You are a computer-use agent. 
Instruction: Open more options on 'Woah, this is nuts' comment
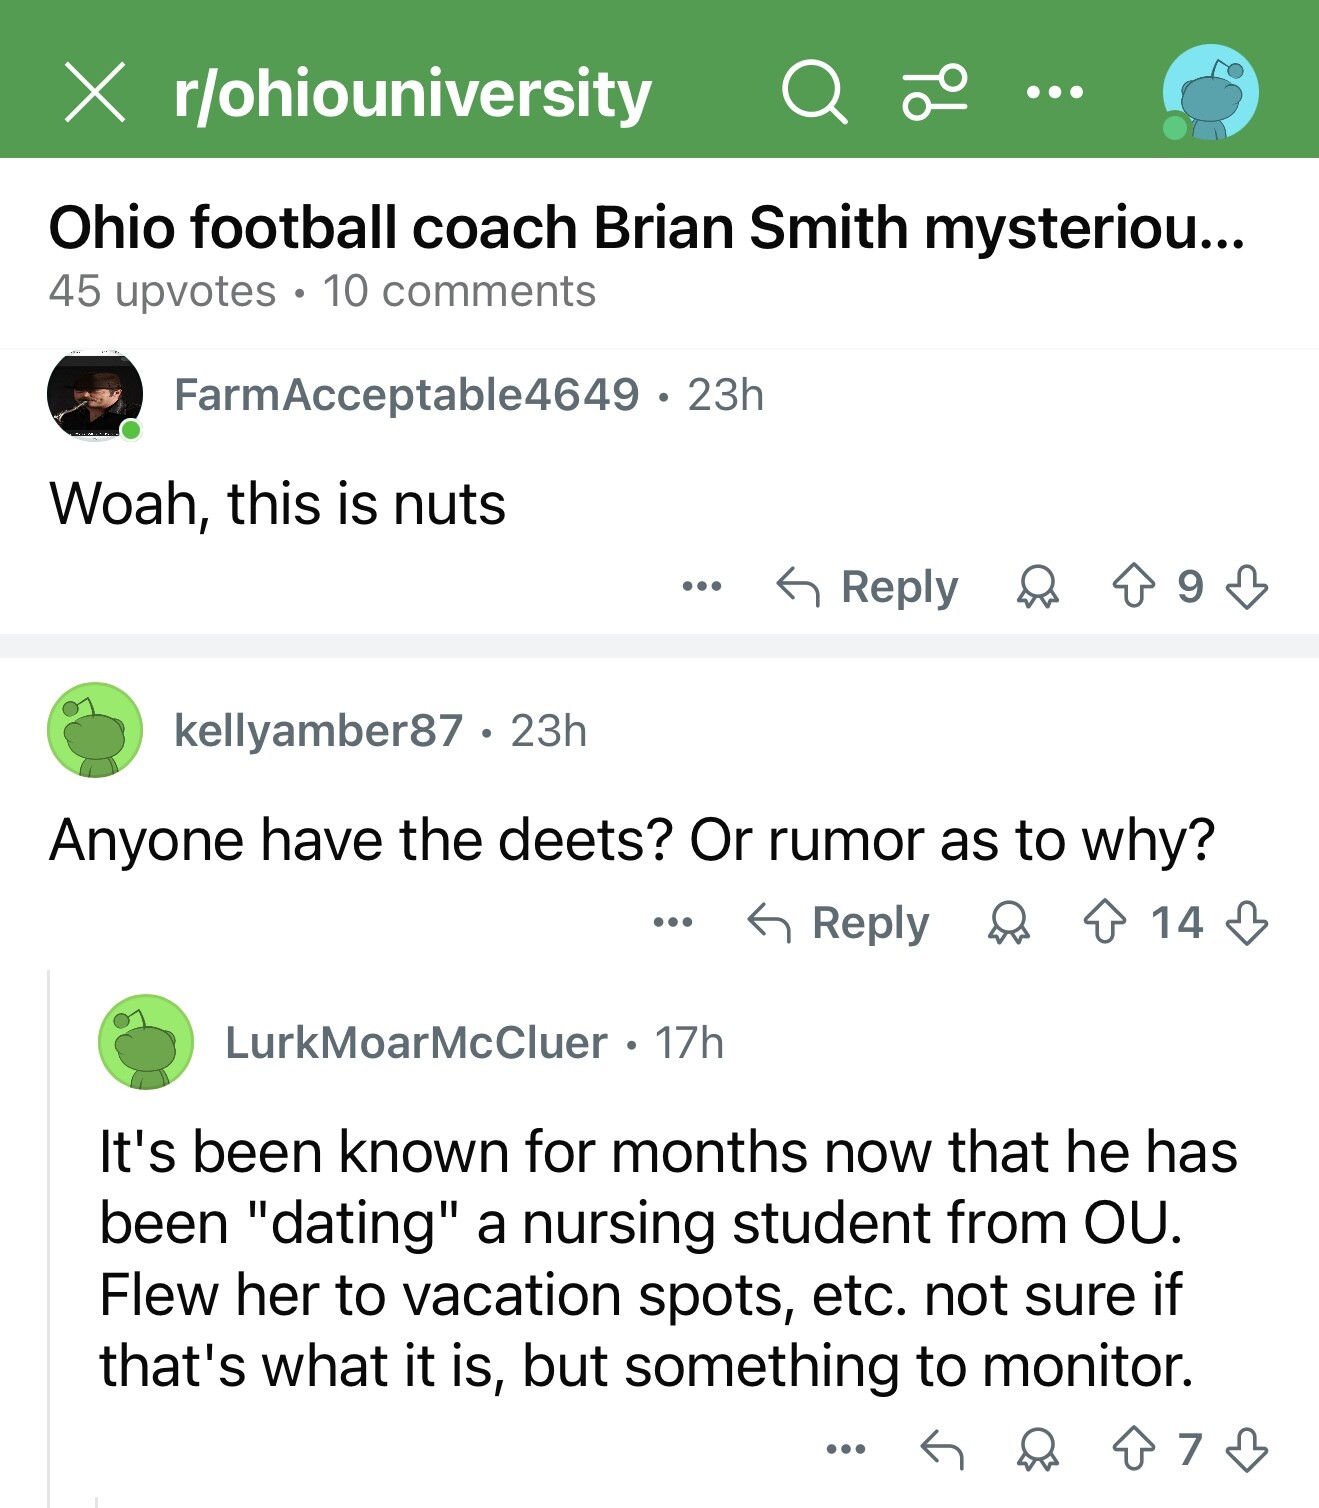[x=702, y=586]
